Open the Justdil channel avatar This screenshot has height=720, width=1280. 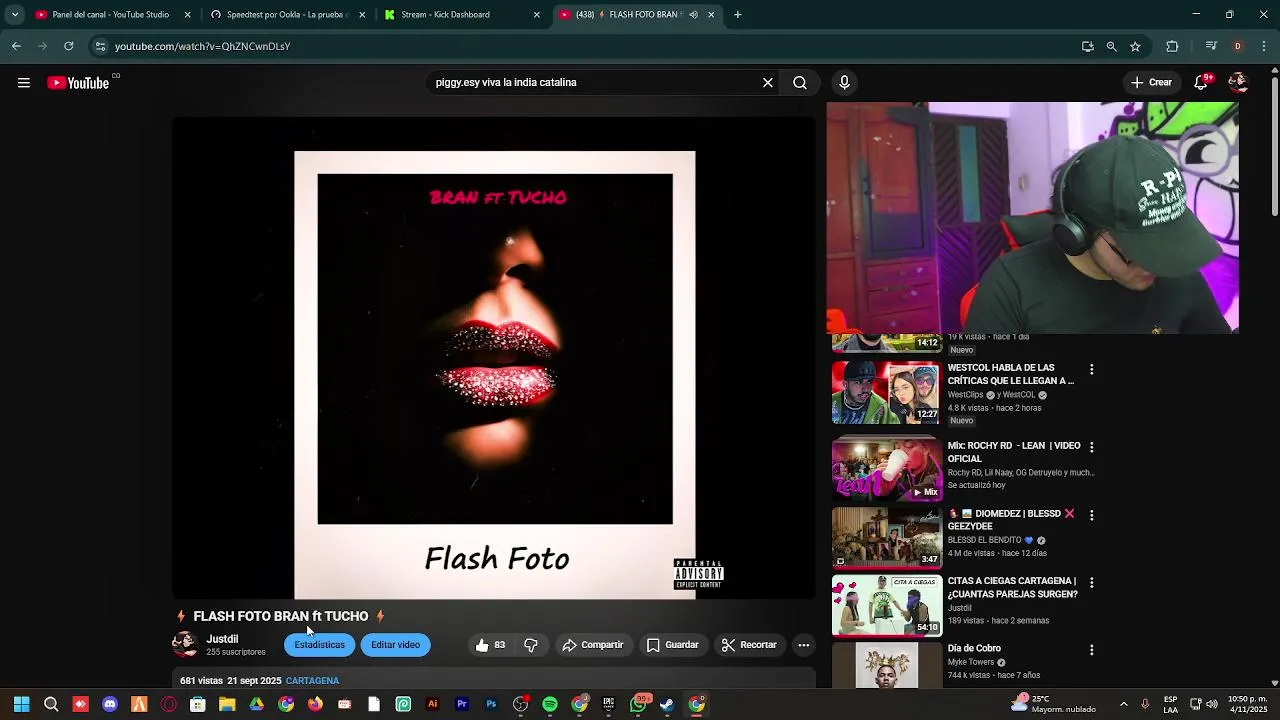185,645
